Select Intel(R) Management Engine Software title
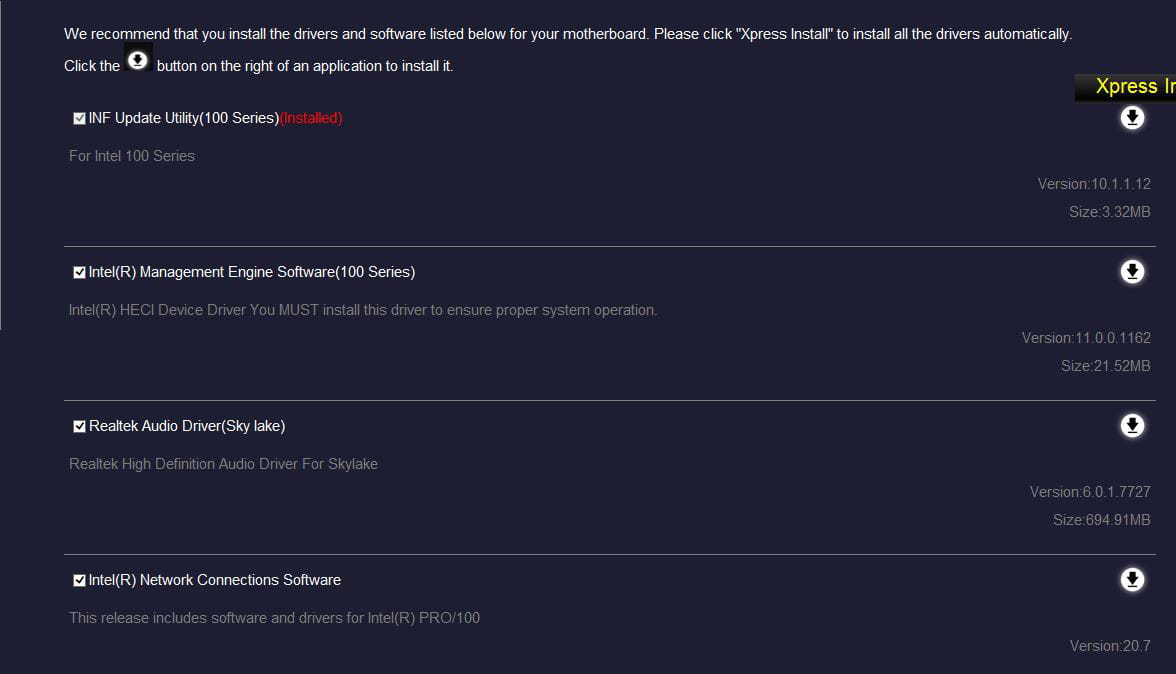Image resolution: width=1176 pixels, height=674 pixels. (252, 271)
